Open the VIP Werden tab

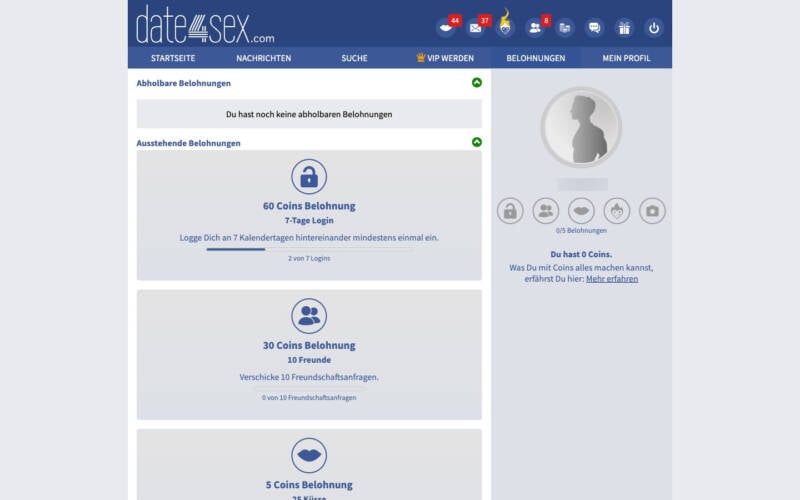click(445, 58)
